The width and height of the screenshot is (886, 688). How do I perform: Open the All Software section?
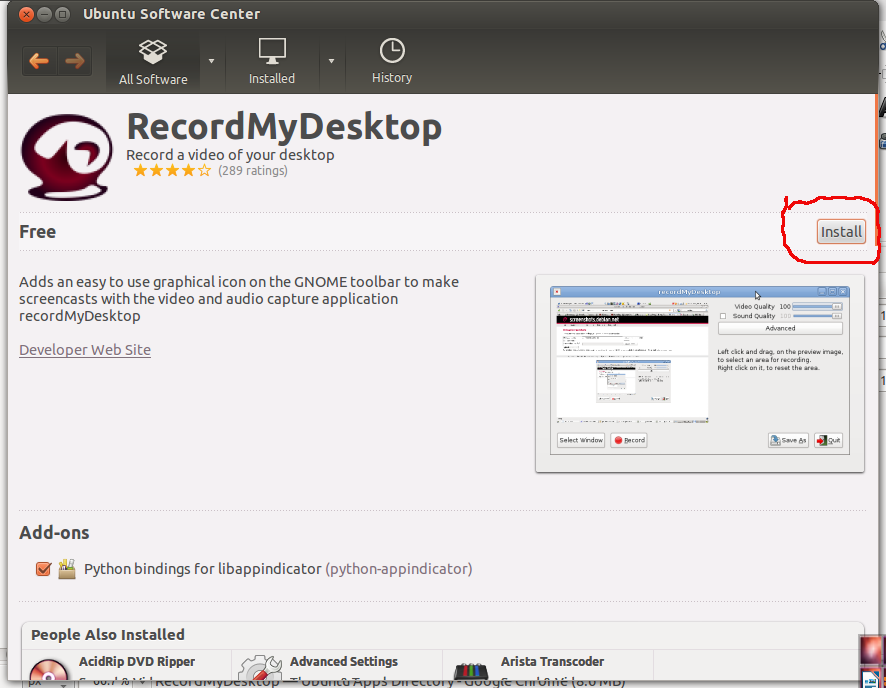point(153,62)
